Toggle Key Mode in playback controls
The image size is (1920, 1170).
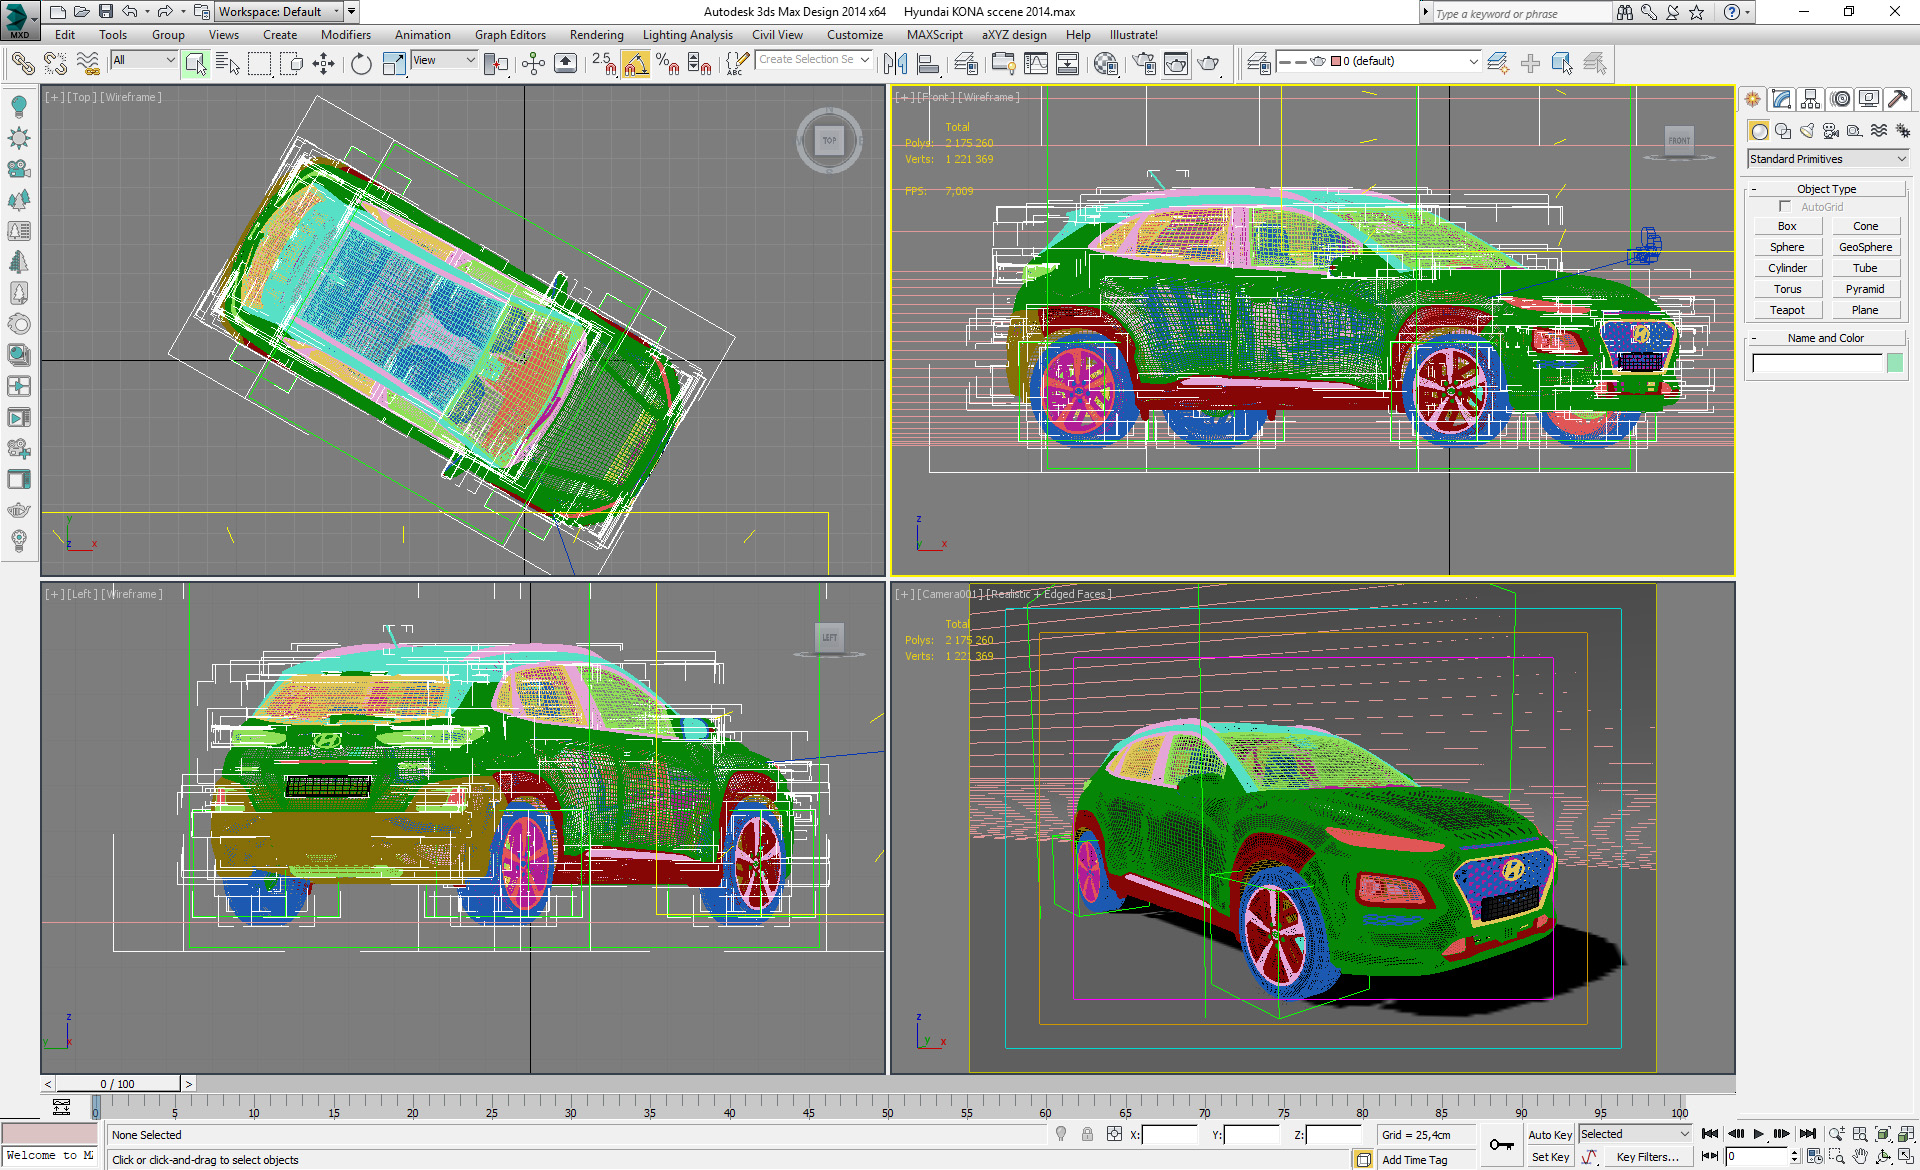[x=1710, y=1156]
